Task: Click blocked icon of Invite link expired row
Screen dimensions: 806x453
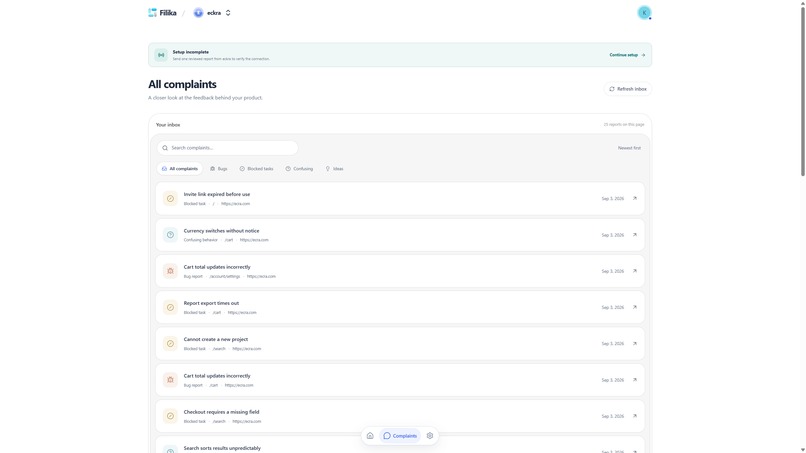Action: 170,198
